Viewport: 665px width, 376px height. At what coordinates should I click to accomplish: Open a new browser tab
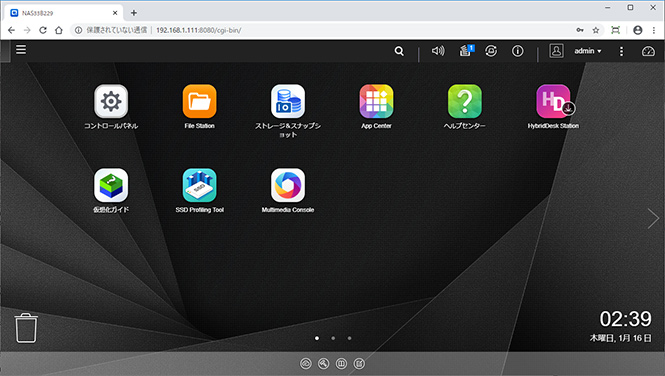134,13
